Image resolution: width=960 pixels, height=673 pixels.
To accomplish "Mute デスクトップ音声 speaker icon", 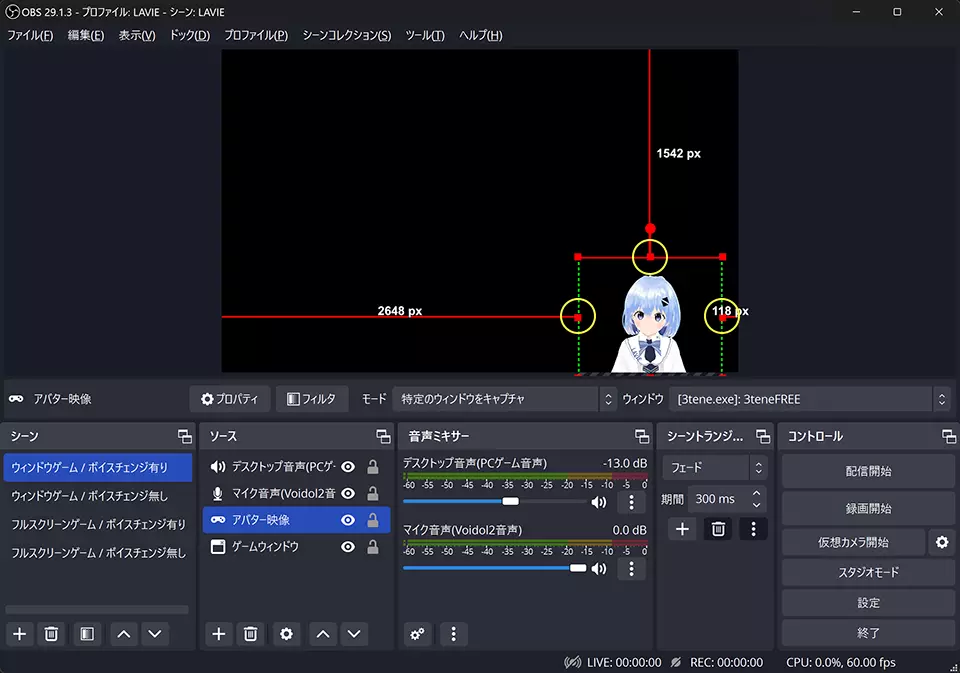I will point(599,502).
